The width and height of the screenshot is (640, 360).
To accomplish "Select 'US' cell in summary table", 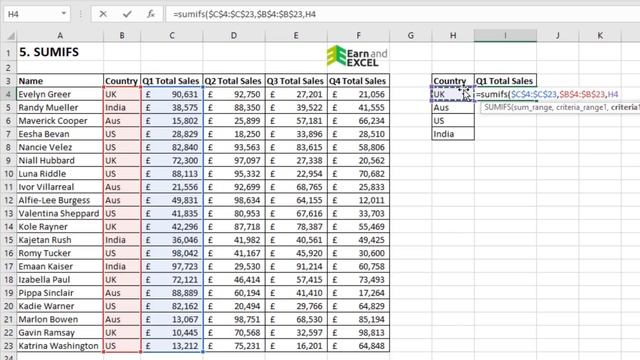I will click(x=453, y=121).
